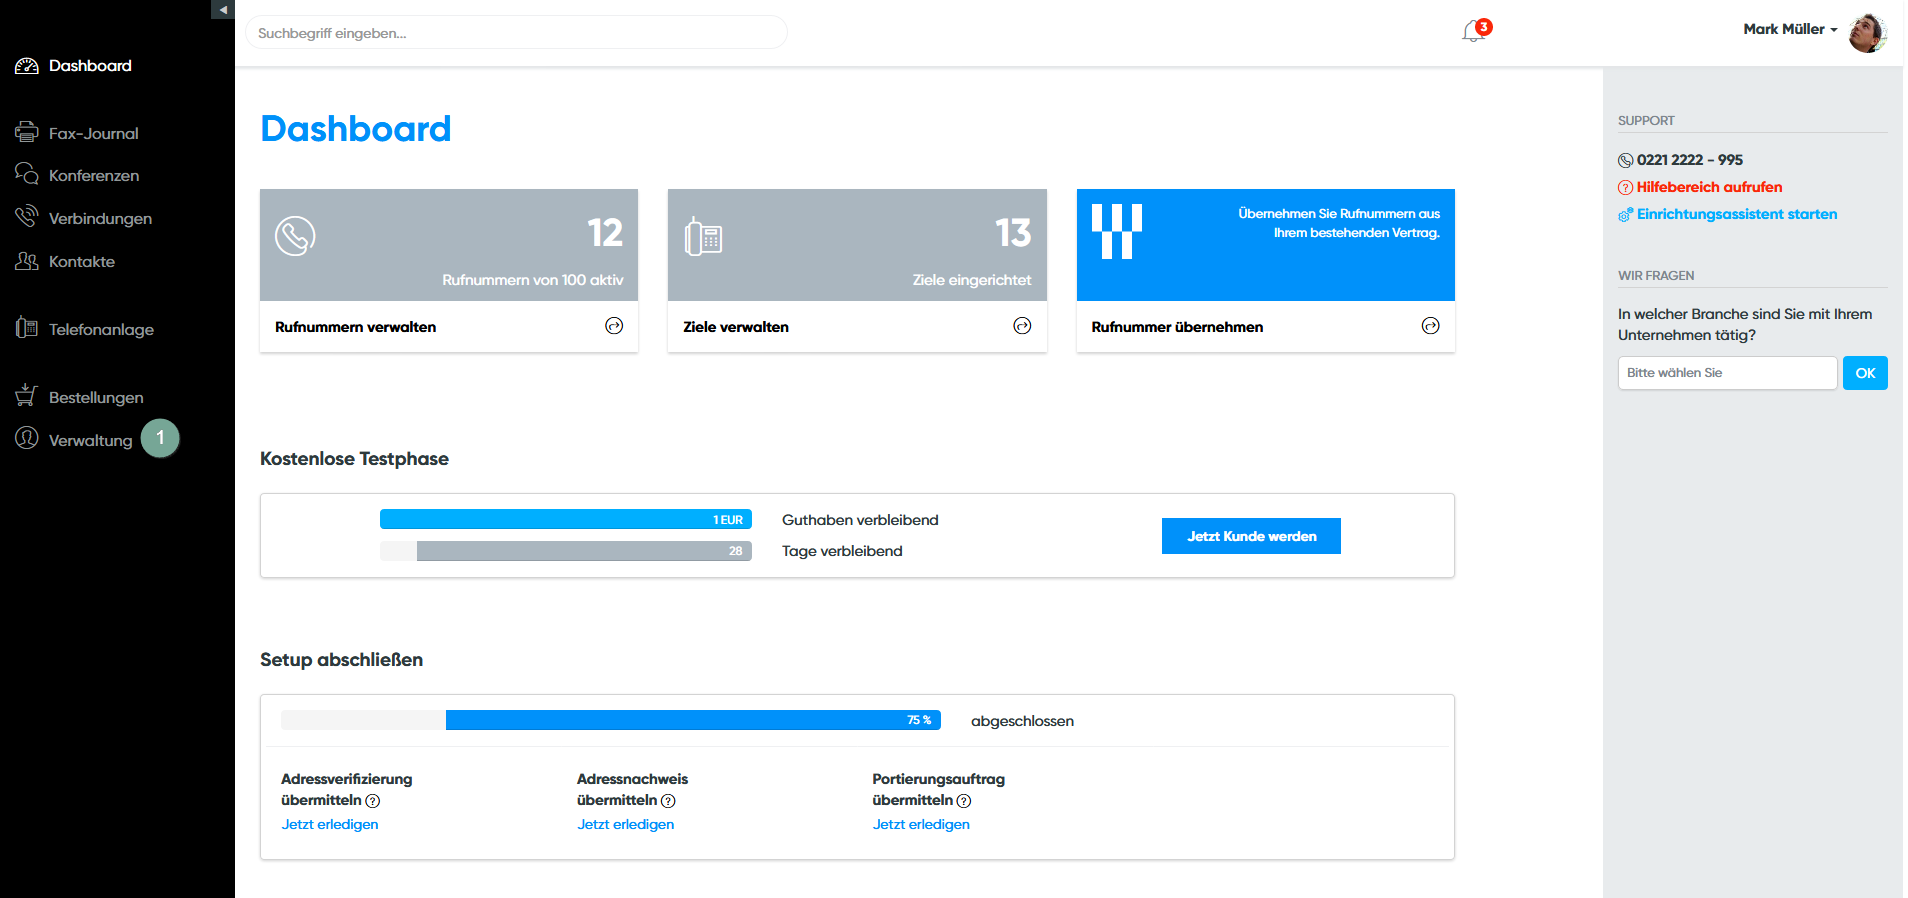
Task: Click arrow icon beside Ziele verwalten
Action: [1022, 326]
